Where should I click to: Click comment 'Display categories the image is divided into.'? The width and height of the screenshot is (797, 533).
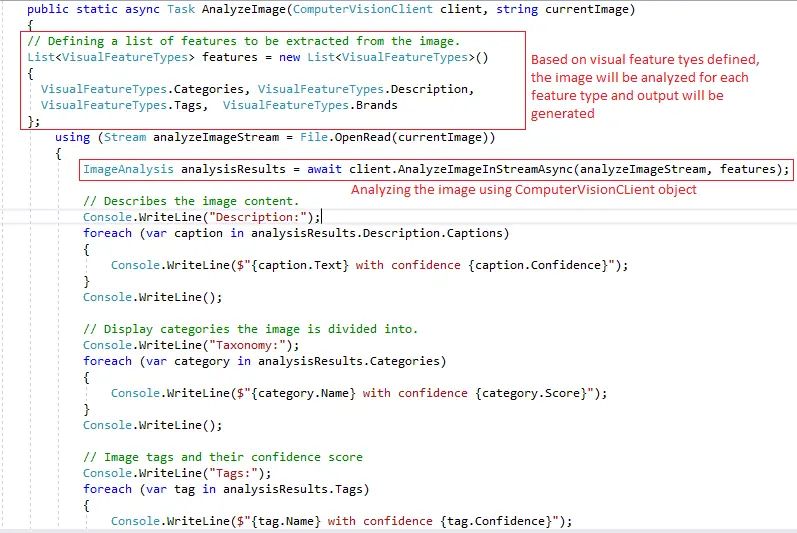tap(251, 329)
